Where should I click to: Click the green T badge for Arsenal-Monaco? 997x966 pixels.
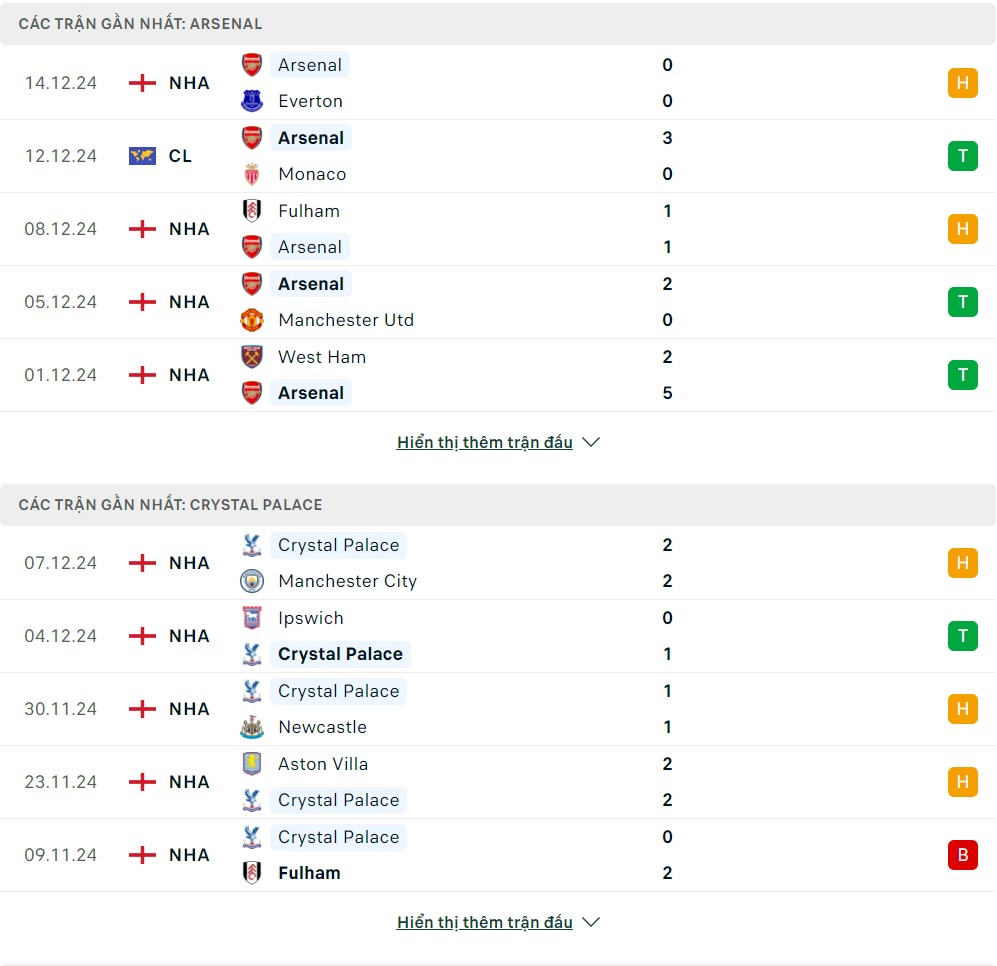coord(962,156)
